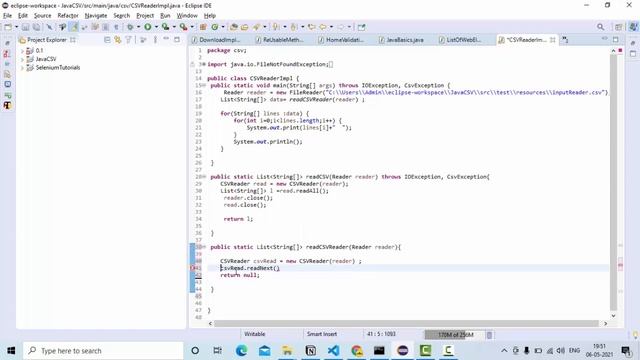Expand the 0.1 project tree node
640x360 pixels.
pos(22,51)
